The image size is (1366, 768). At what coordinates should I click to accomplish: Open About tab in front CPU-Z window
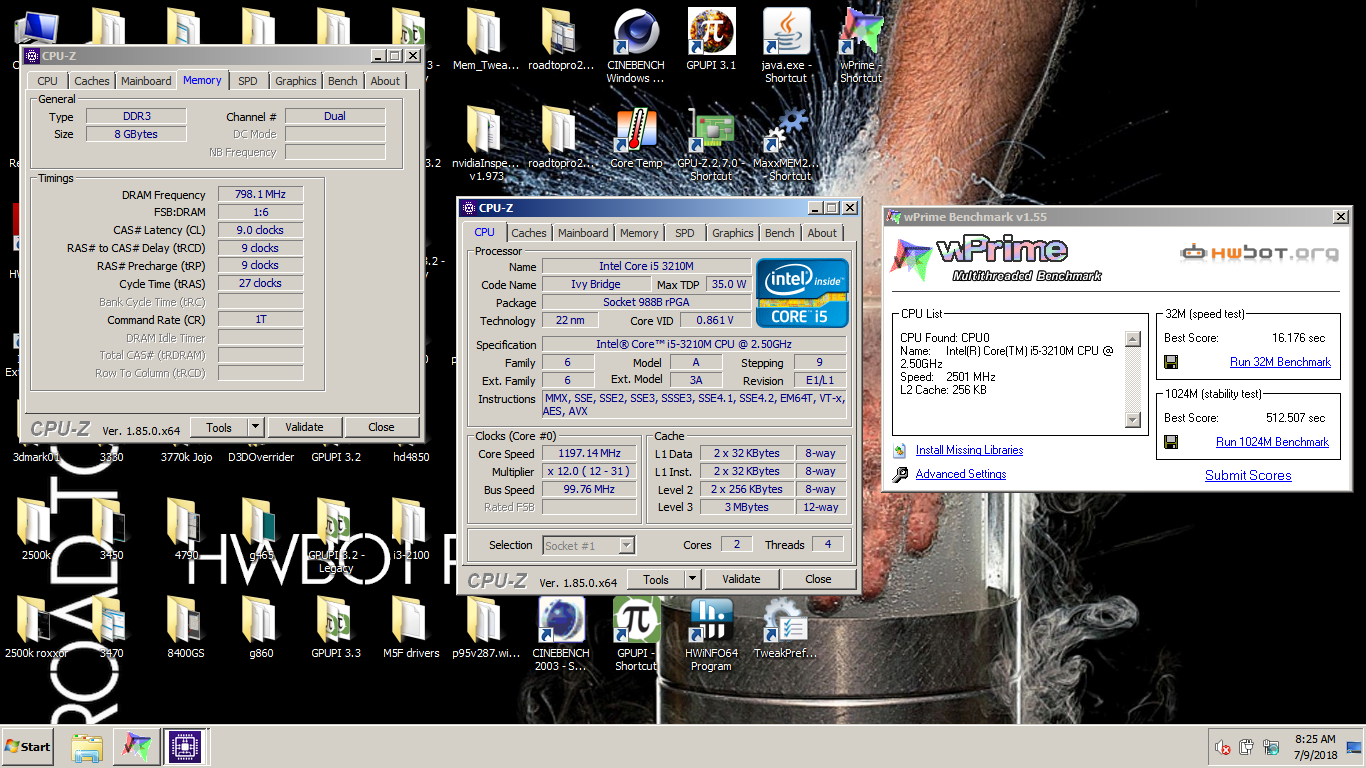click(x=822, y=233)
